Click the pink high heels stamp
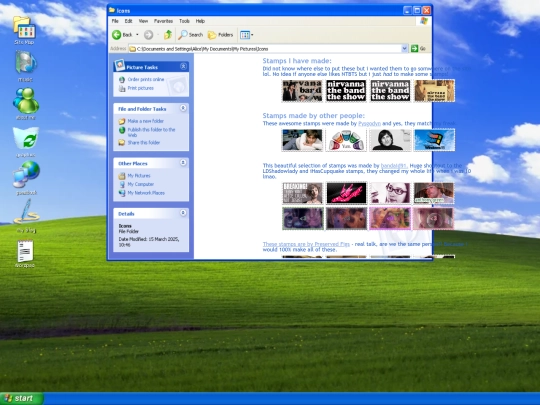 tap(346, 193)
